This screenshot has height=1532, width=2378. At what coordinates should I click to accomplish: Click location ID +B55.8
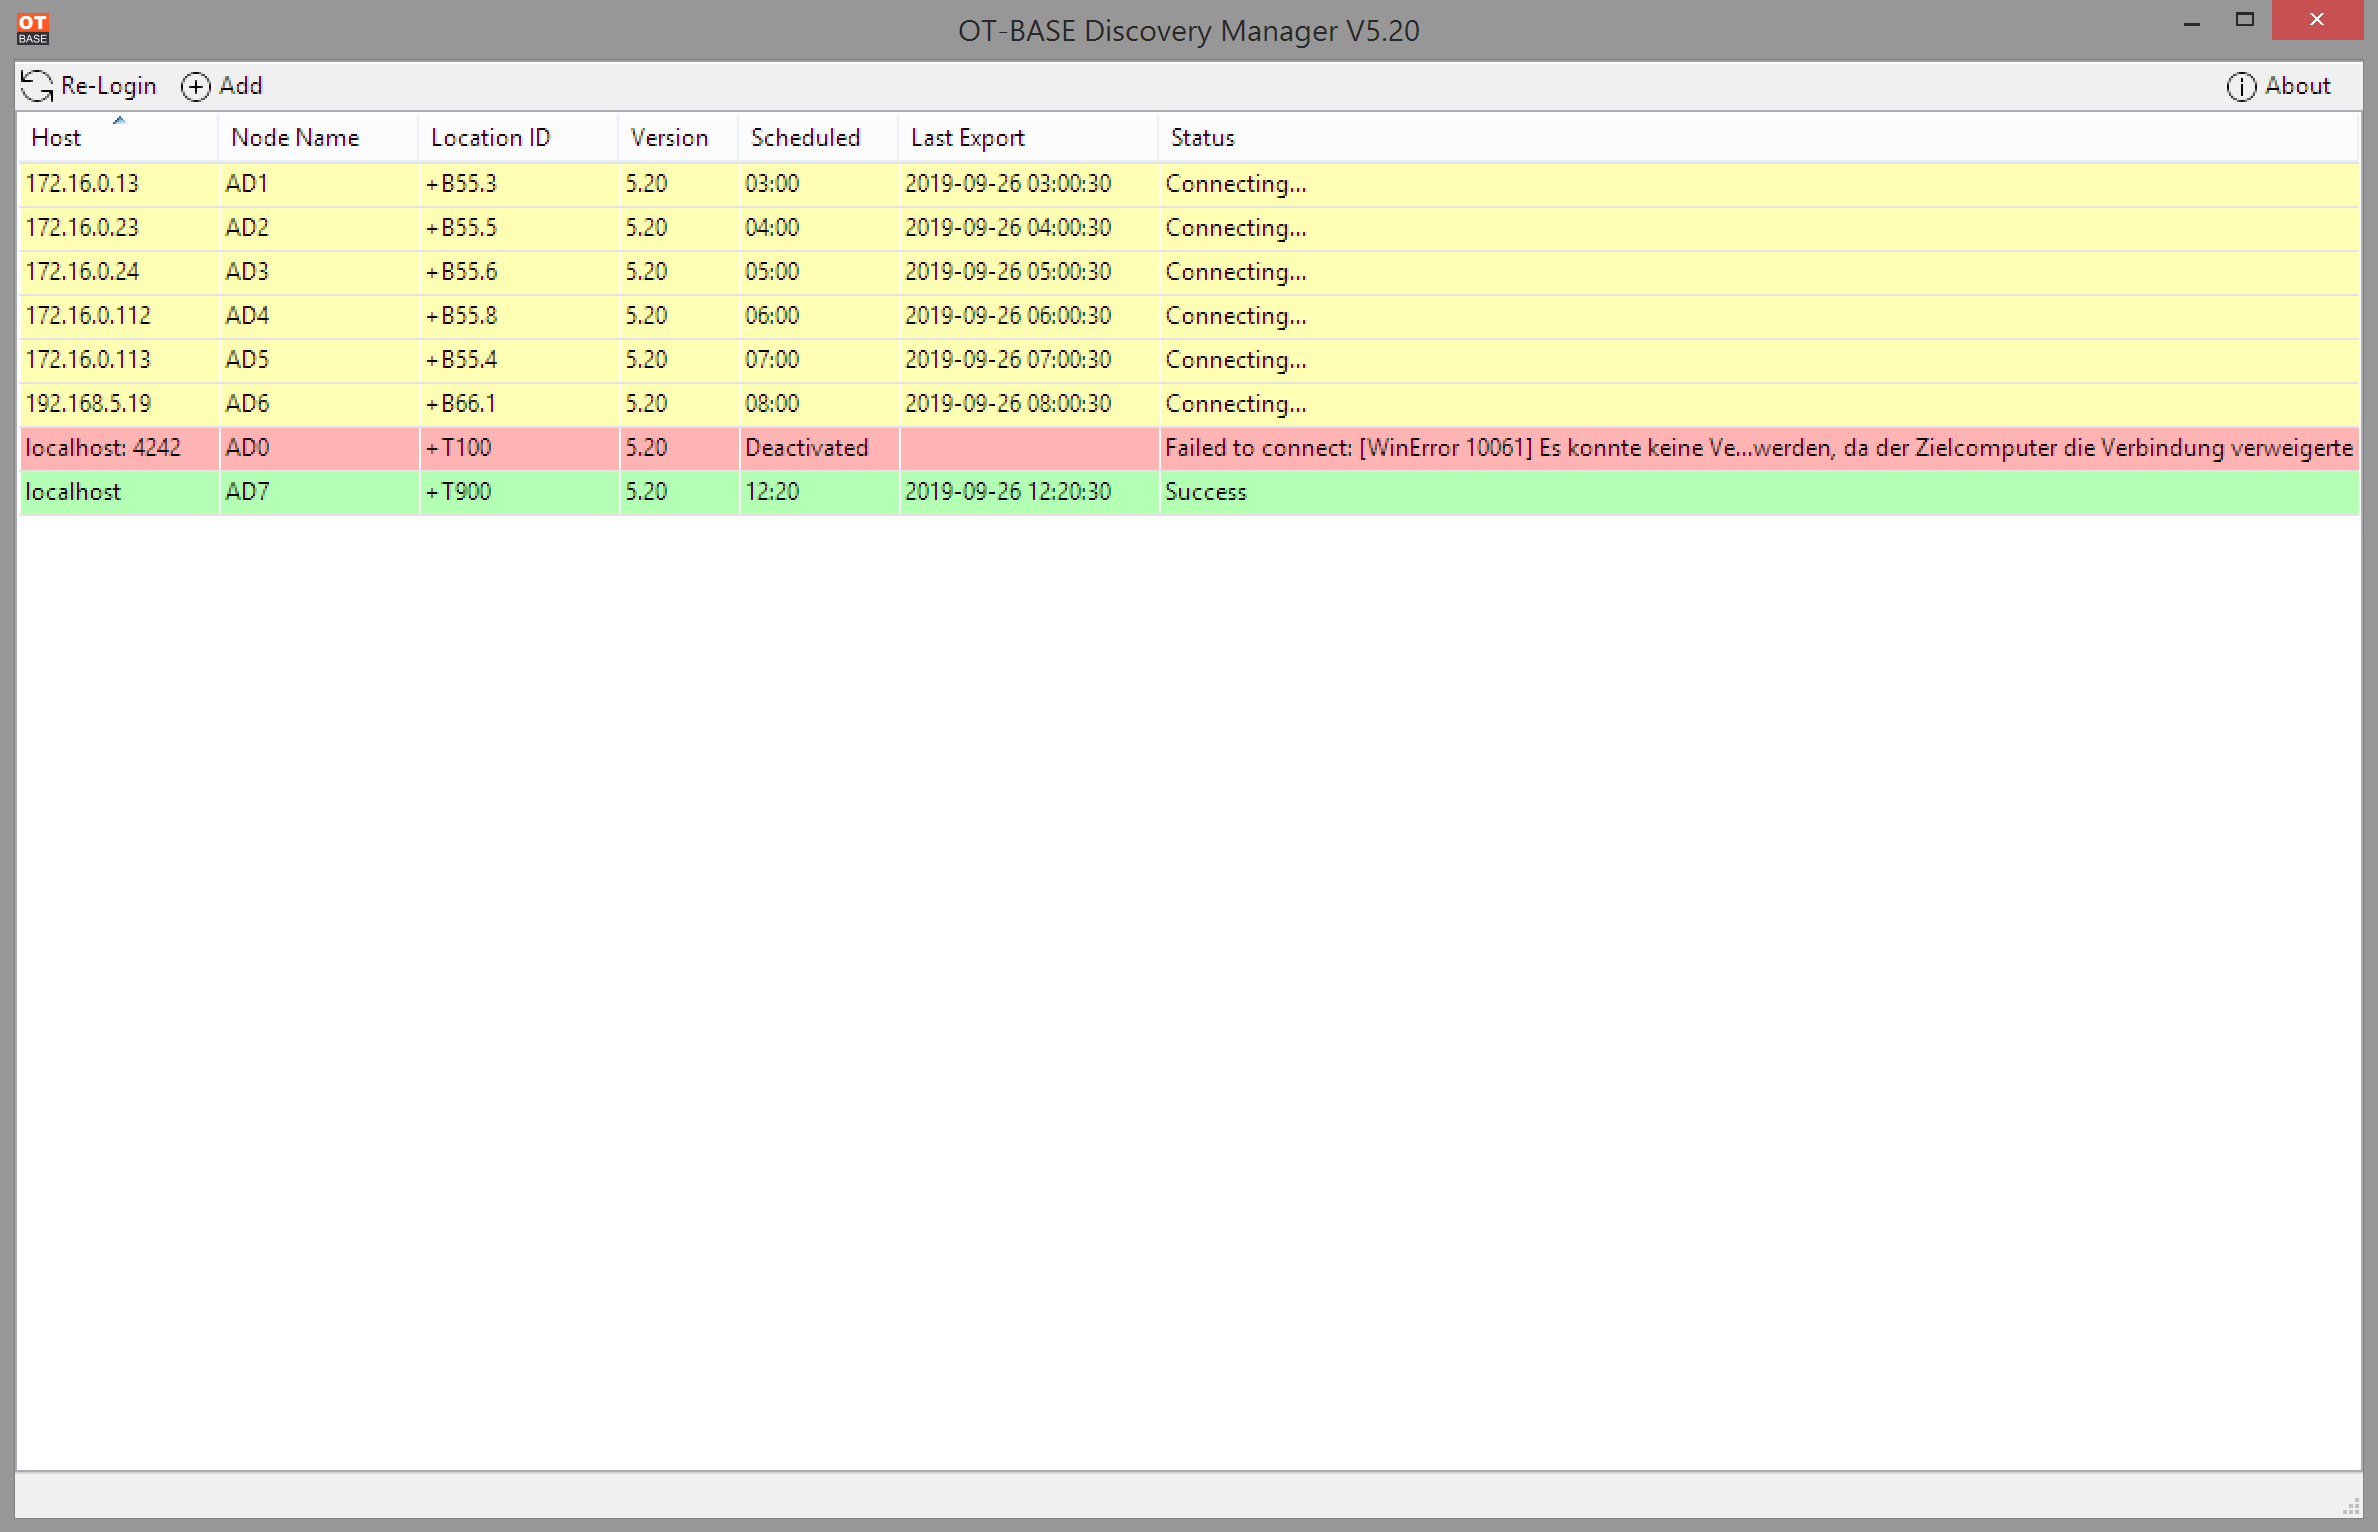(461, 316)
